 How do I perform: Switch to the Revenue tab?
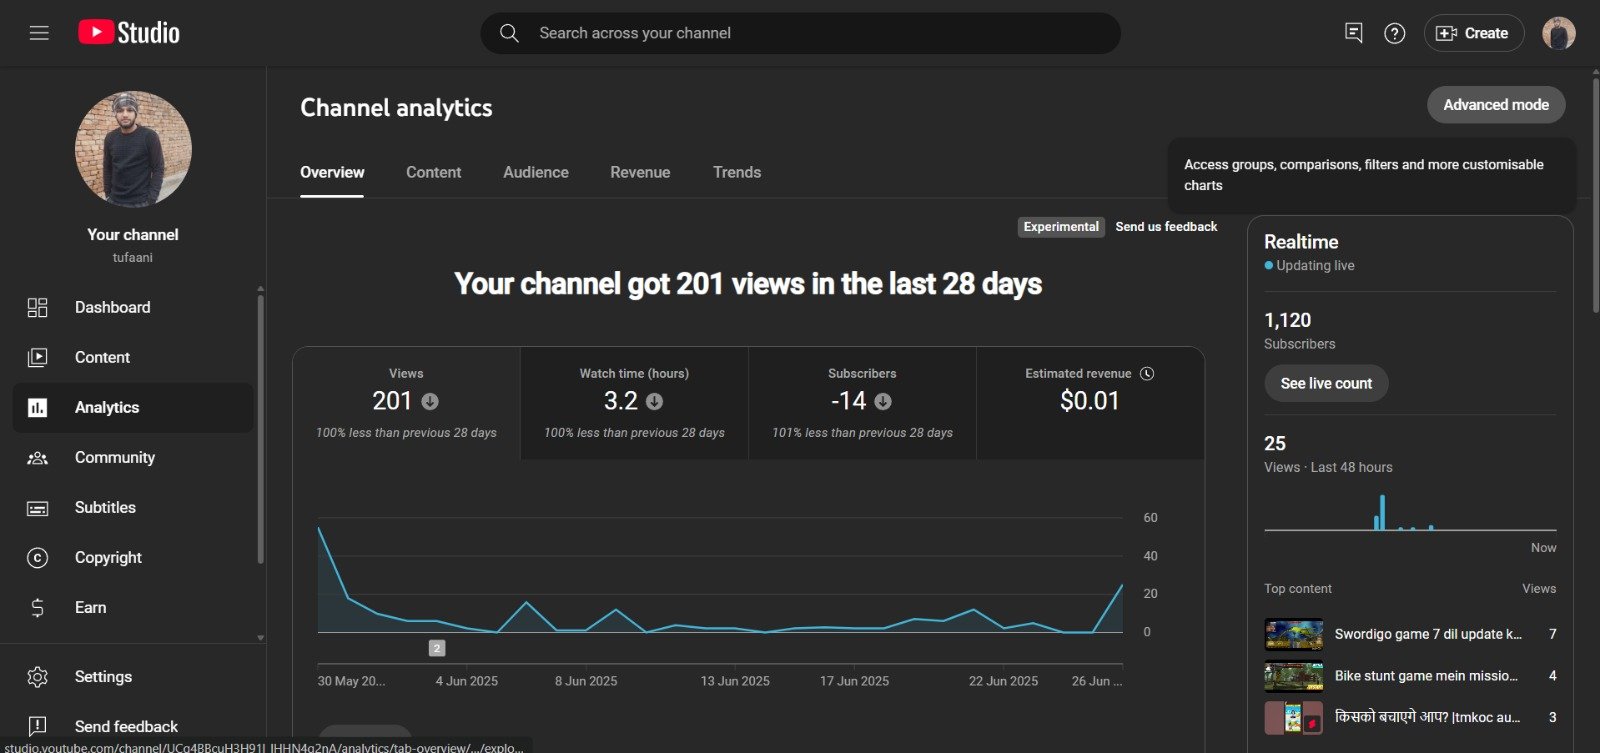pyautogui.click(x=640, y=172)
